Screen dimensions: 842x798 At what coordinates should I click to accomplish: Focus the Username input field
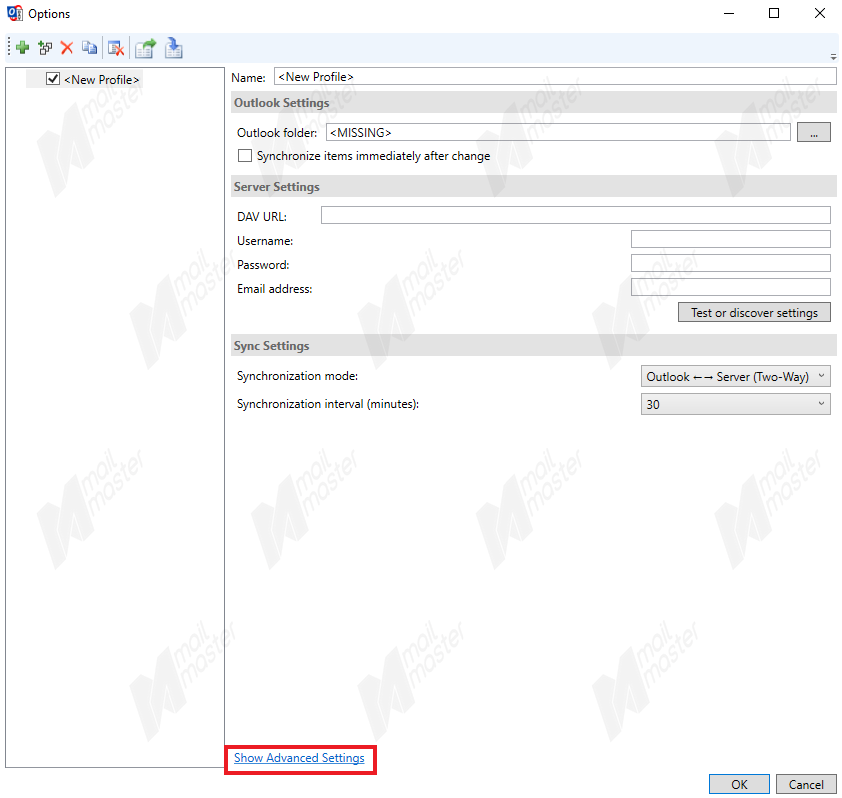click(x=730, y=239)
